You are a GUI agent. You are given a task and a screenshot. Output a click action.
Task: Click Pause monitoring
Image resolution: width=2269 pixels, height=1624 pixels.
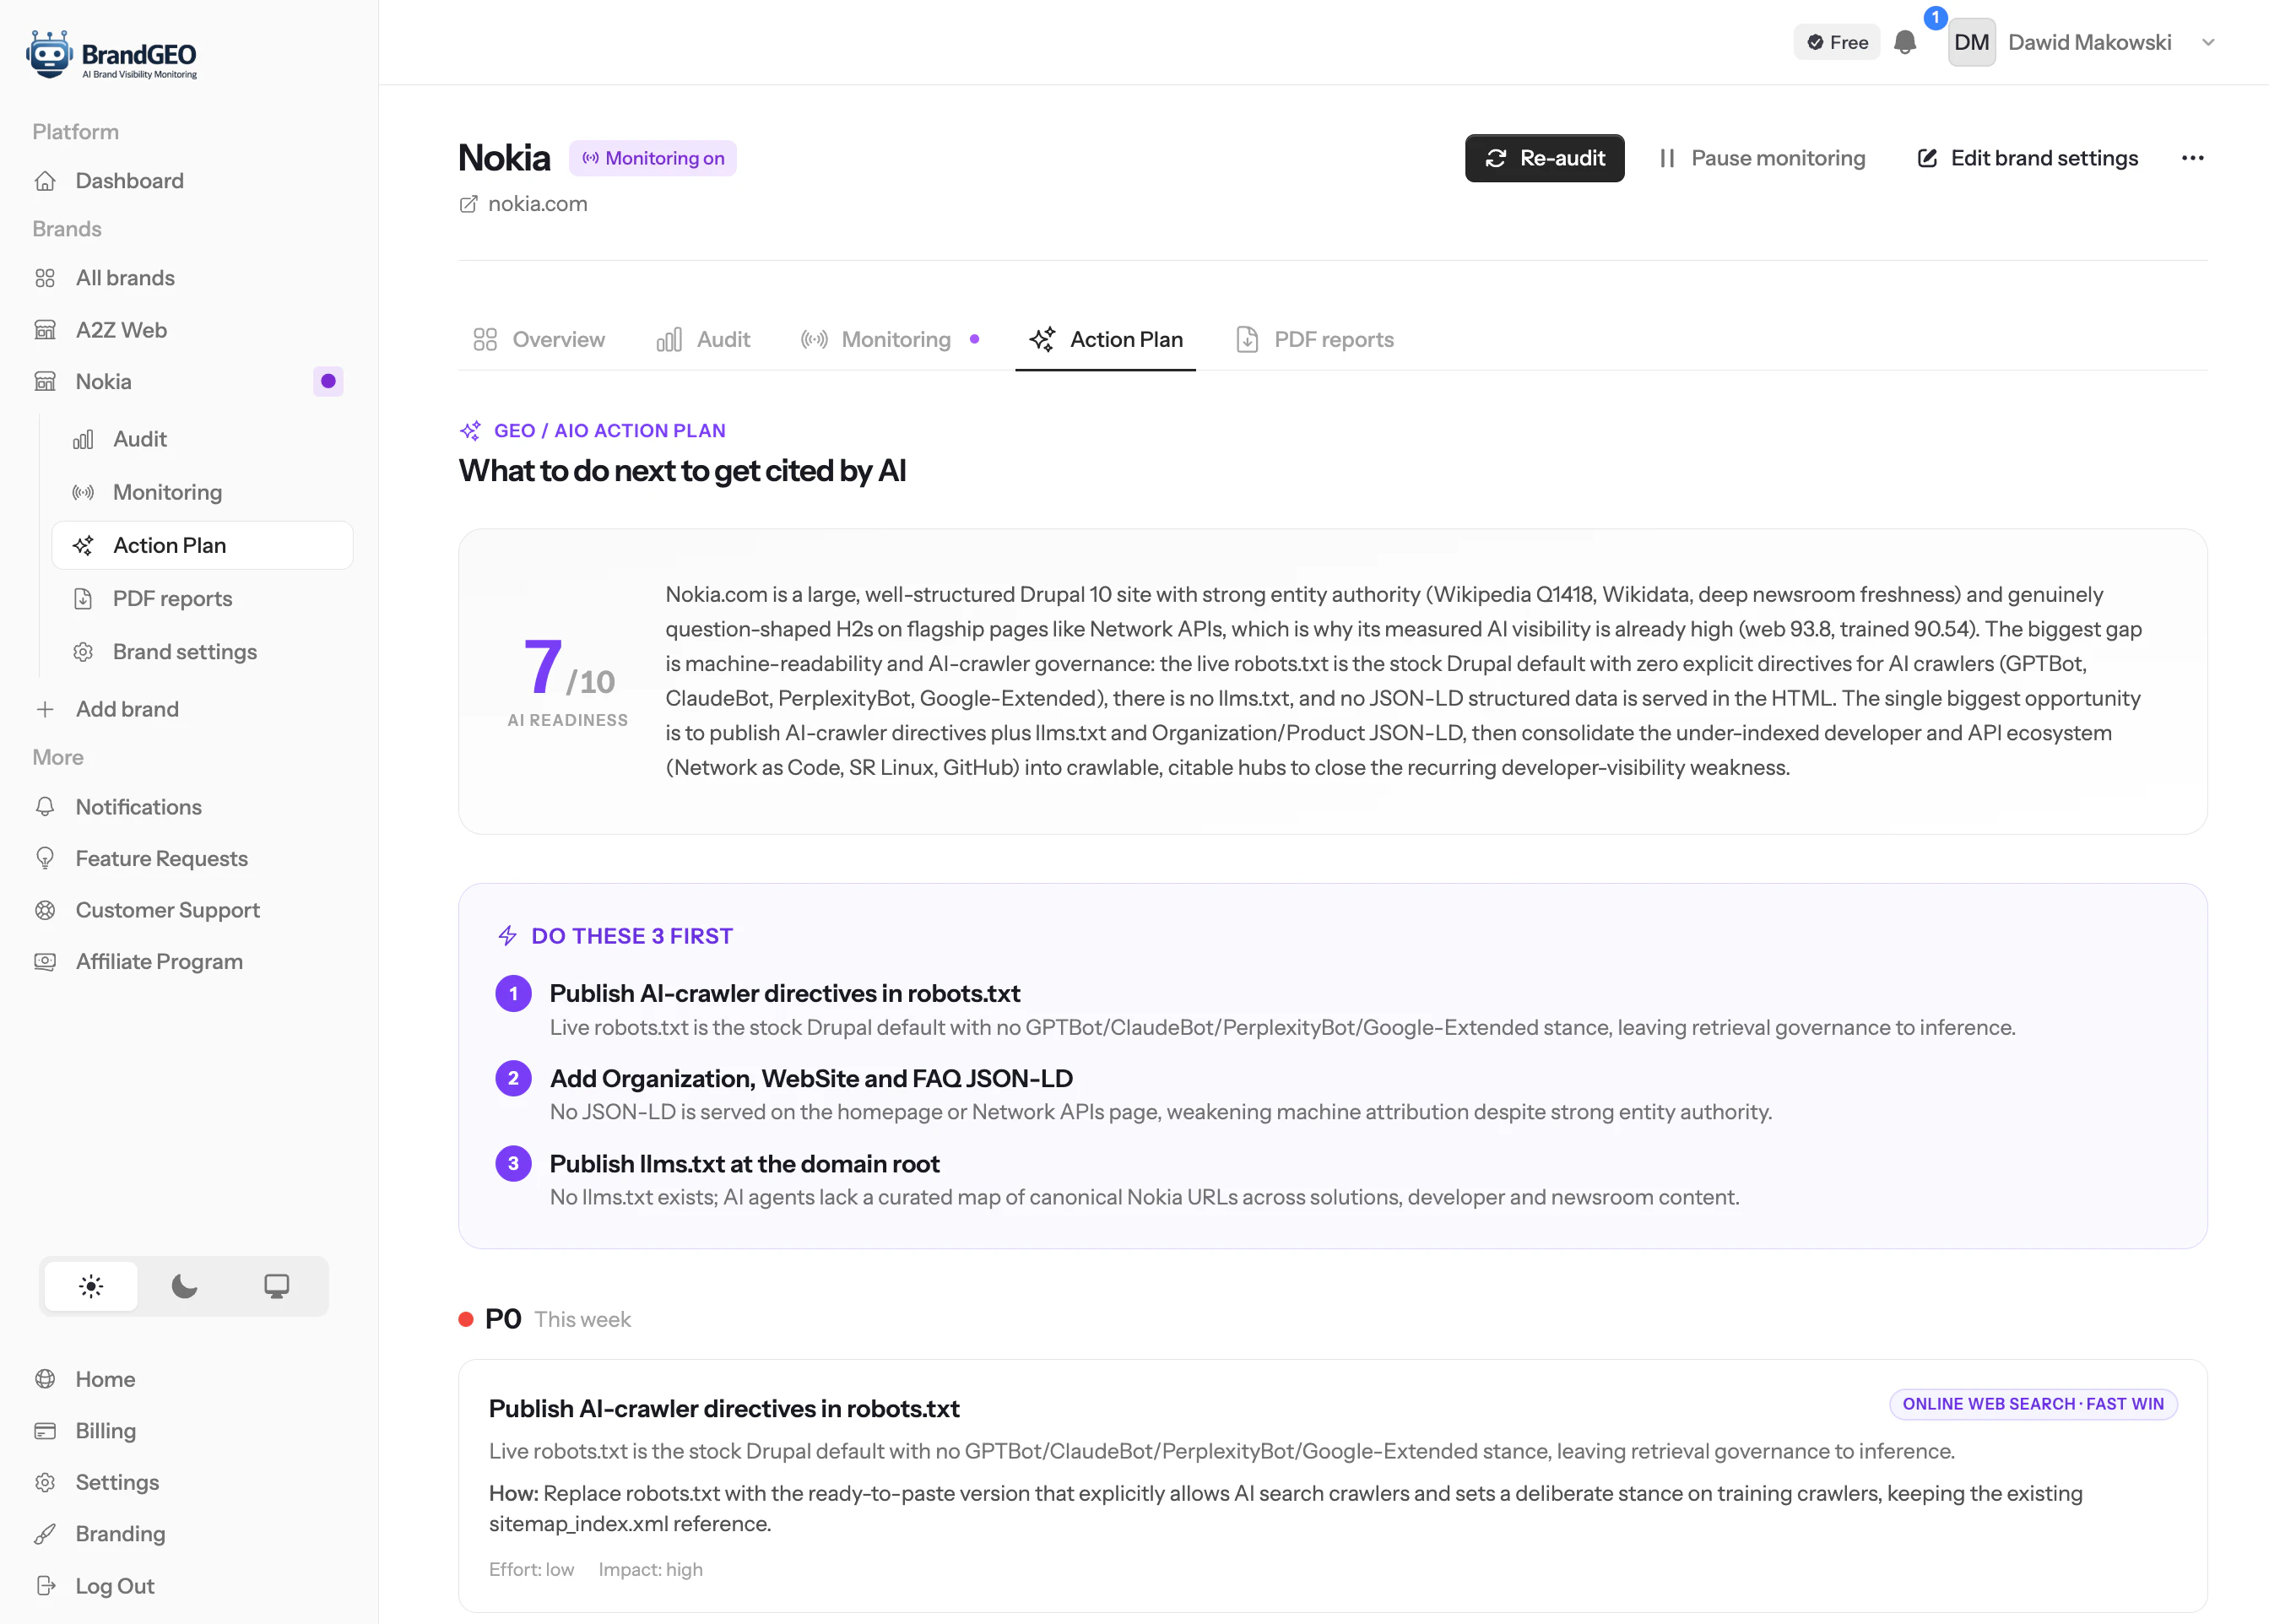coord(1762,158)
